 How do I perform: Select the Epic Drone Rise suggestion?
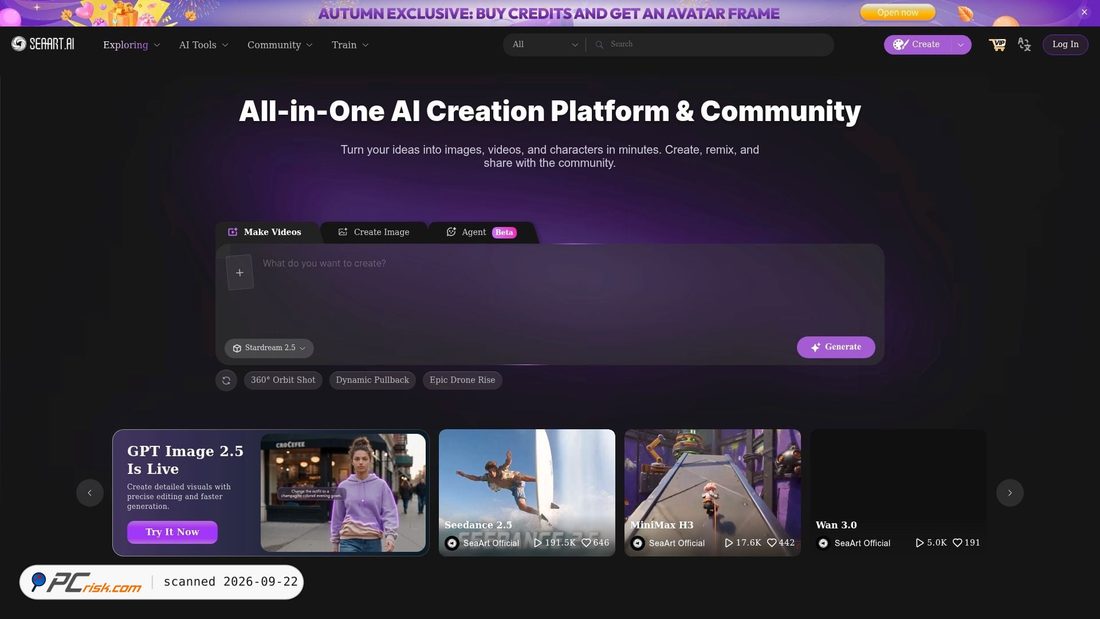click(x=462, y=380)
